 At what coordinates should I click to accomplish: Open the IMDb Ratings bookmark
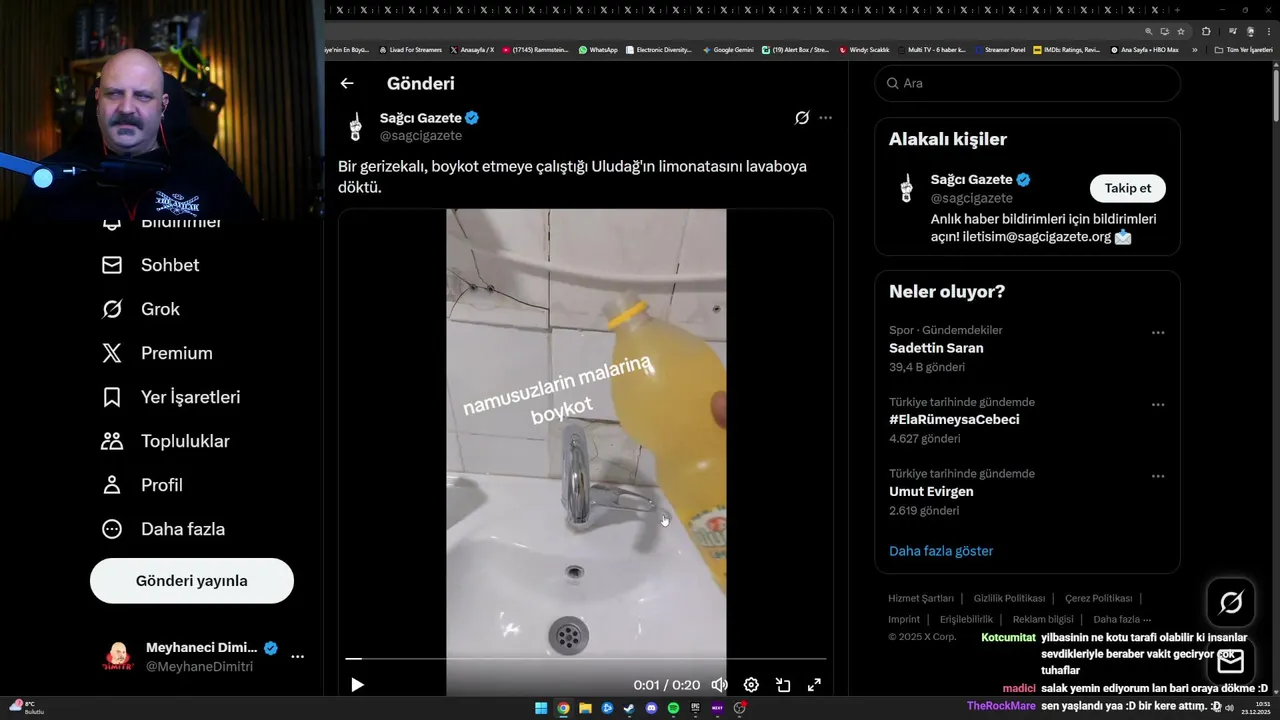1066,49
